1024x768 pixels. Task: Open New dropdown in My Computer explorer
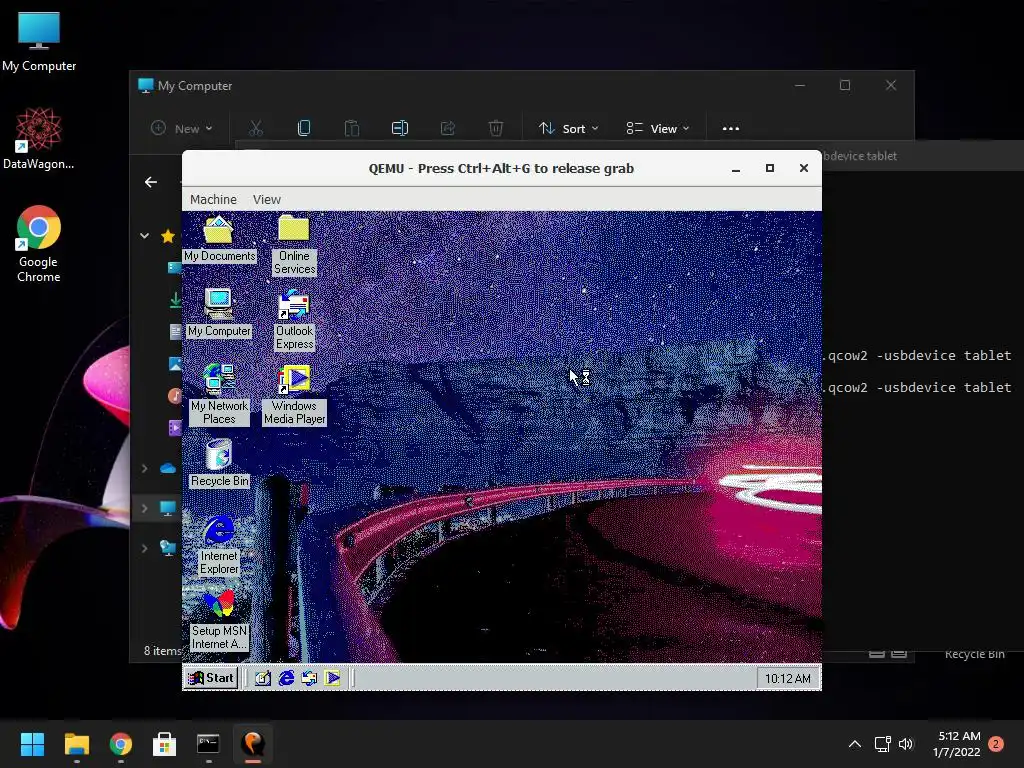click(182, 129)
